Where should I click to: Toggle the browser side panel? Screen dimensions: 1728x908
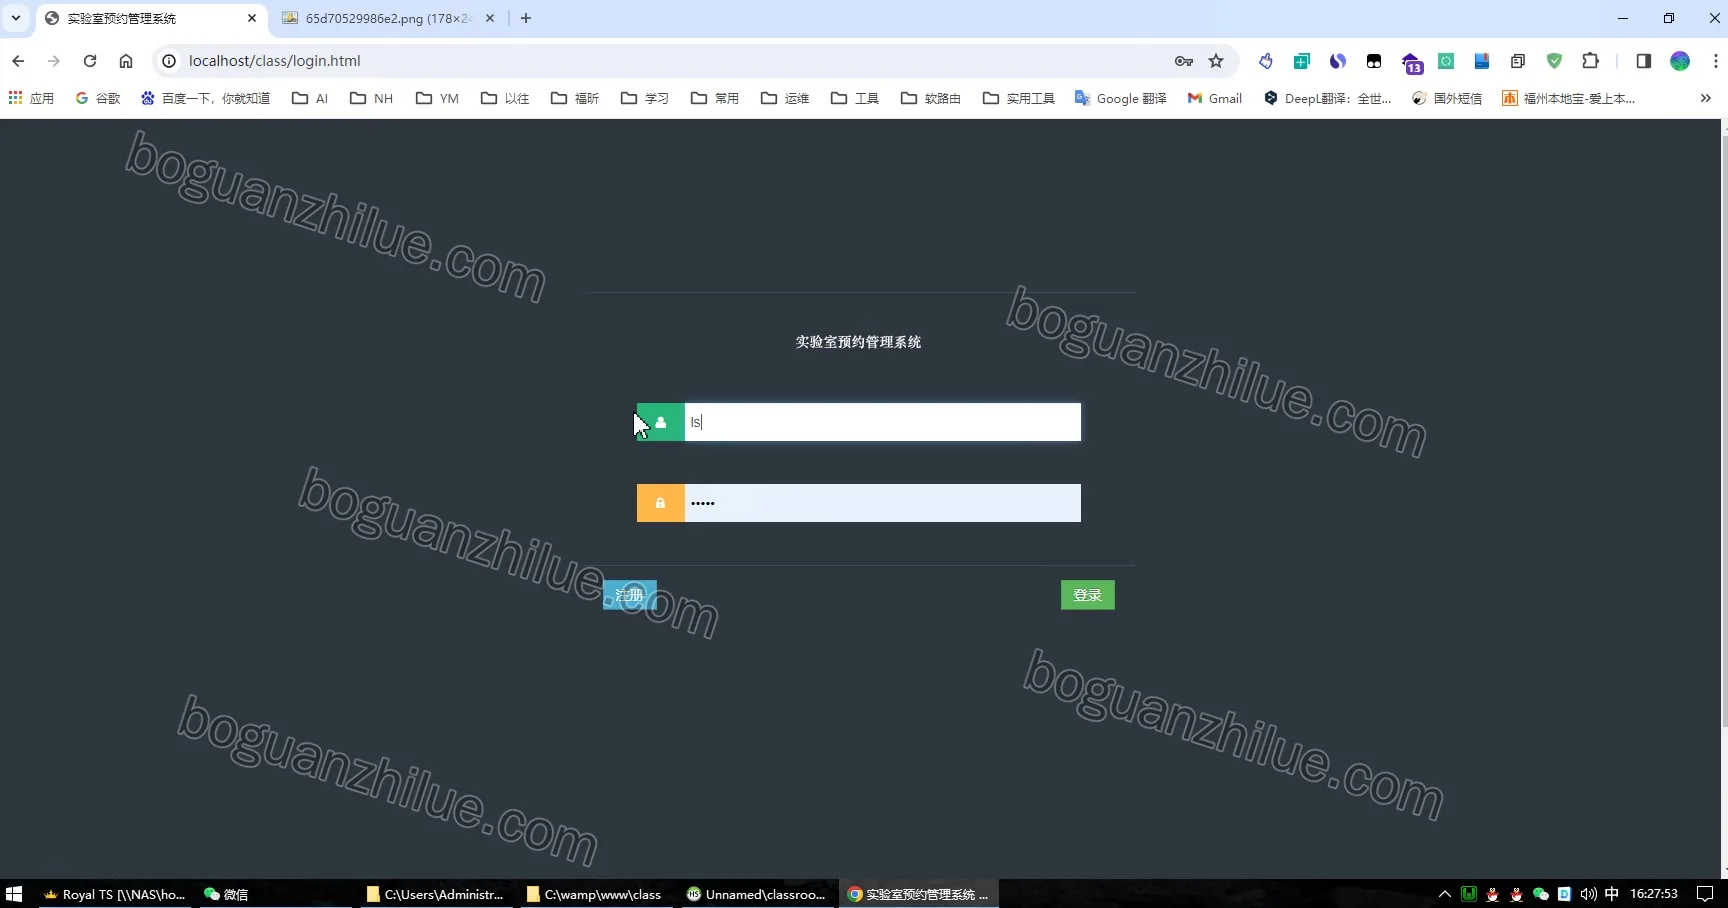click(1643, 61)
